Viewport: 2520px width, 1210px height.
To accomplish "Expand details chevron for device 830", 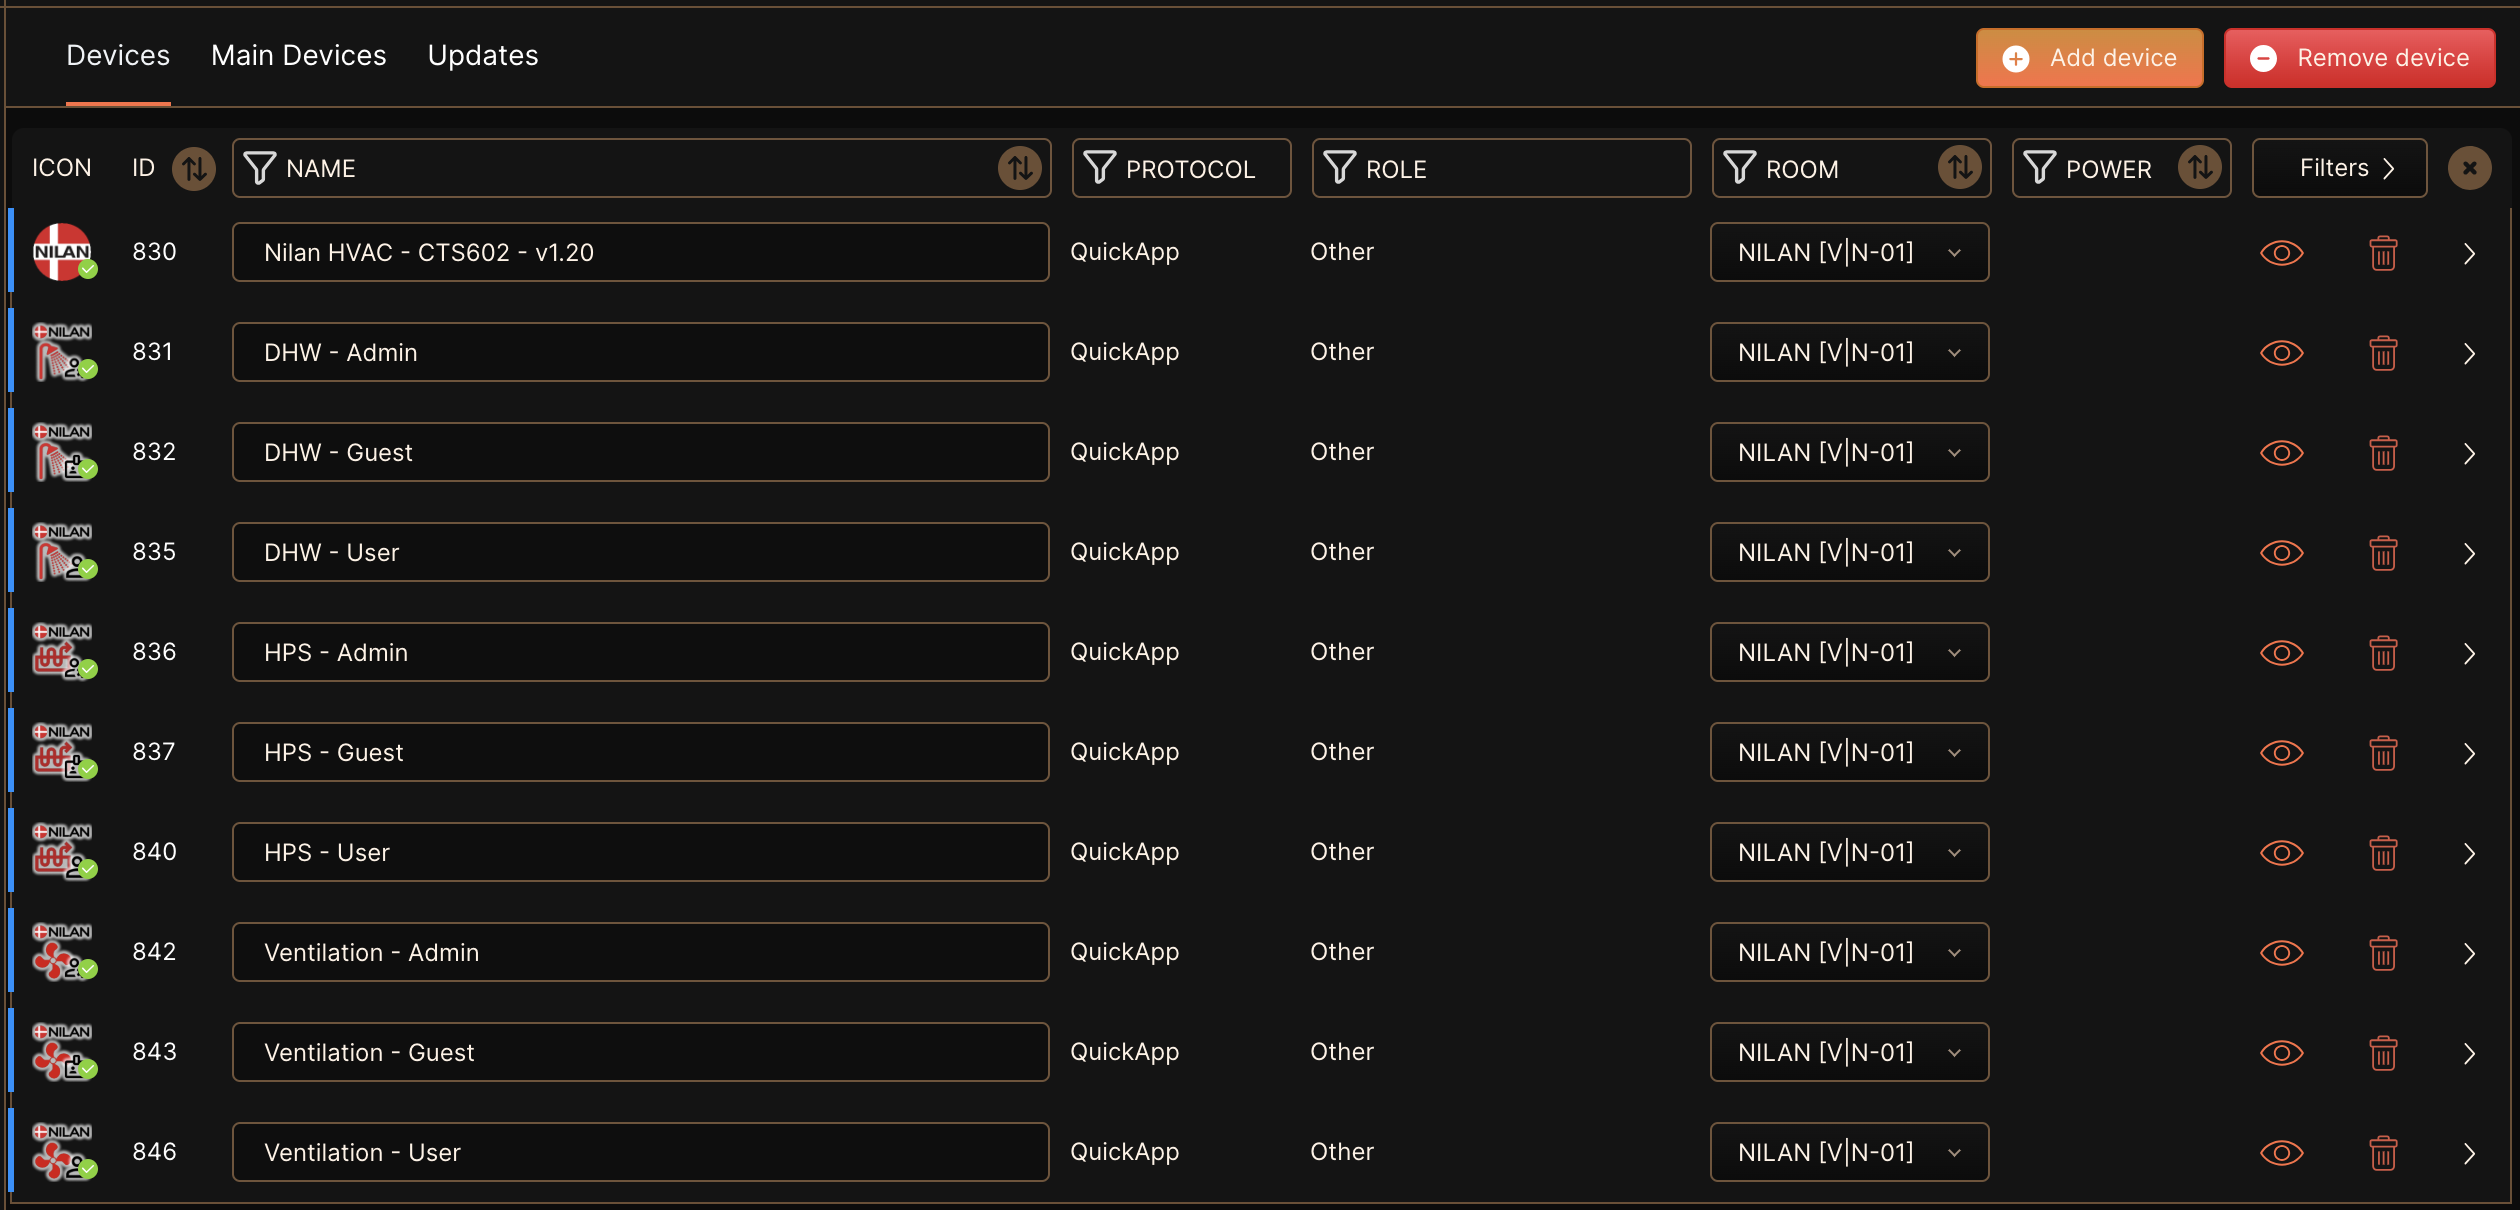I will [x=2469, y=254].
